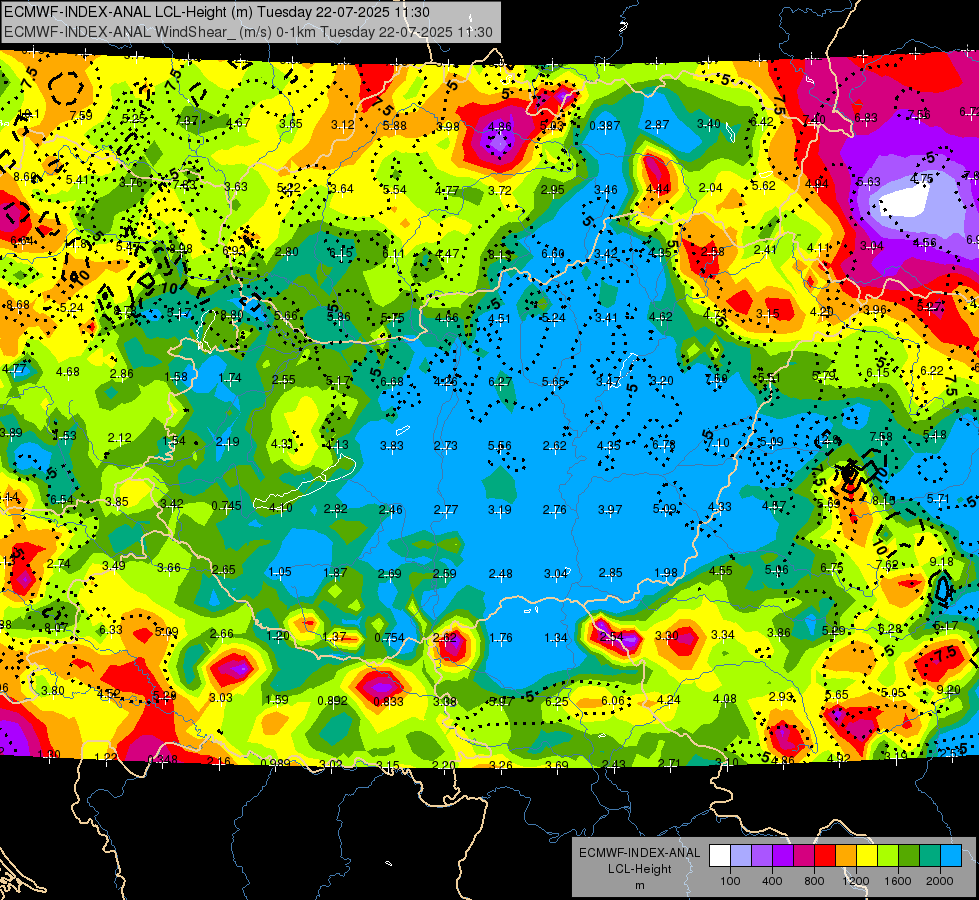
Task: Click the wind shear value 7.40
Action: point(814,119)
